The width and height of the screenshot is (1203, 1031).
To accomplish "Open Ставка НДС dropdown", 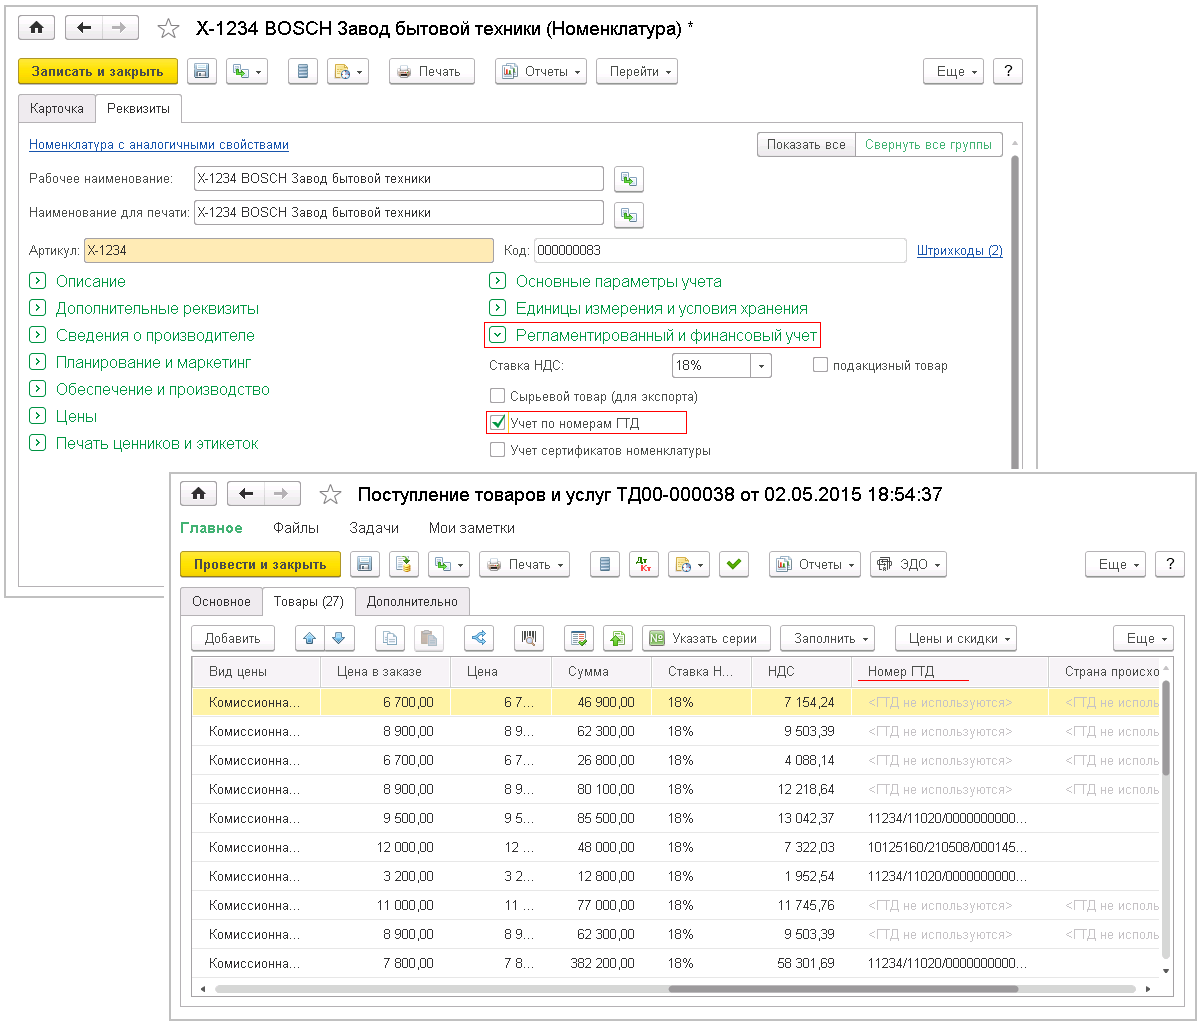I will 762,366.
